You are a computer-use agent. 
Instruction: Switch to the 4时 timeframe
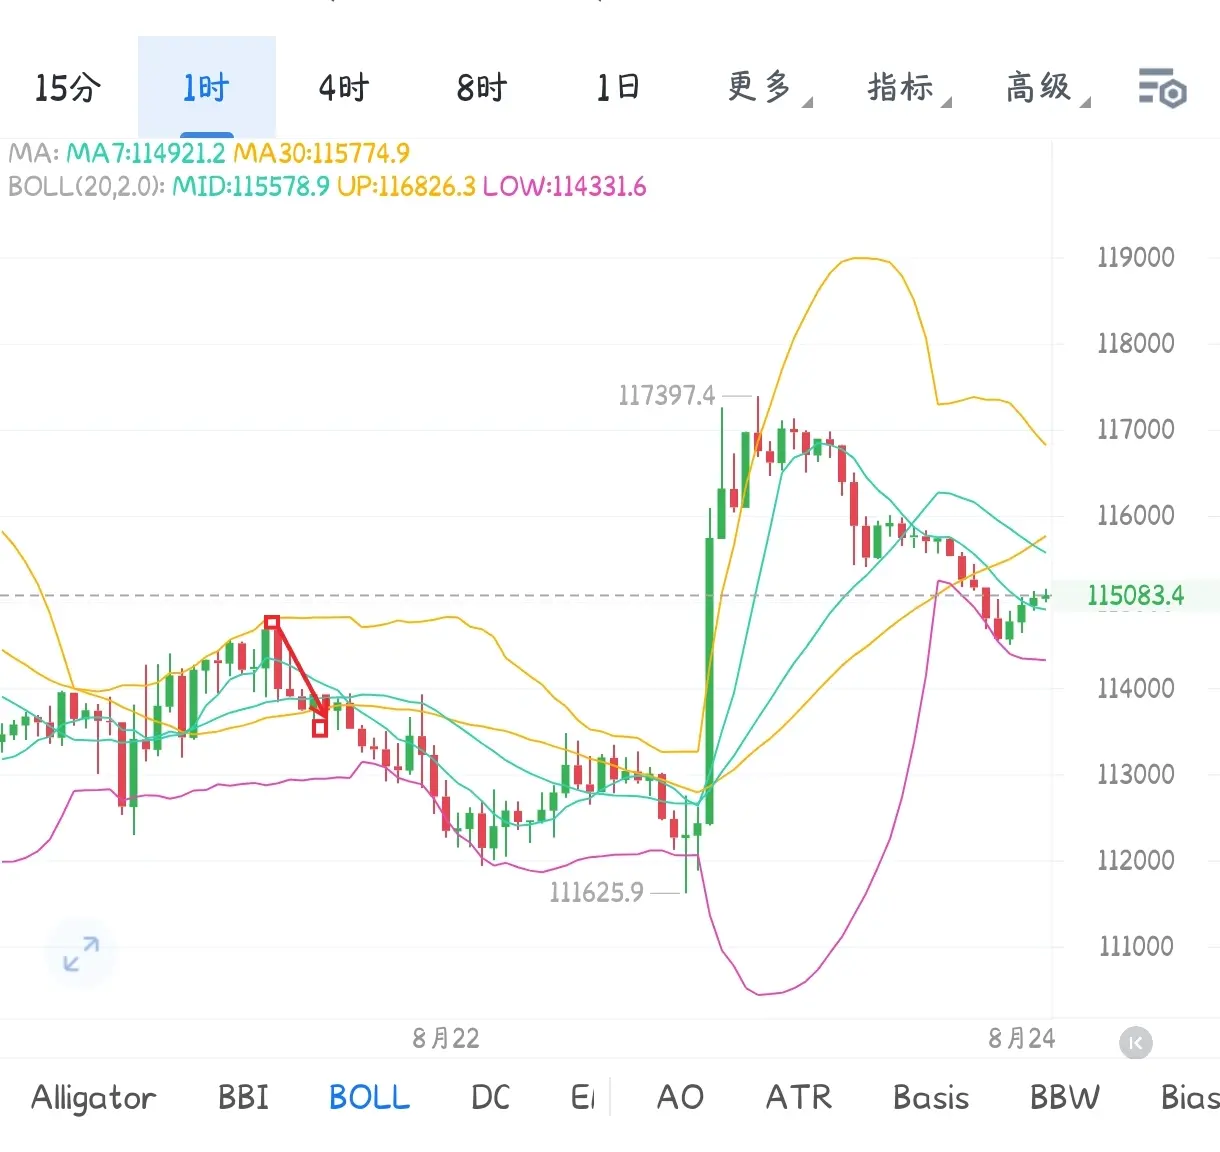(344, 88)
